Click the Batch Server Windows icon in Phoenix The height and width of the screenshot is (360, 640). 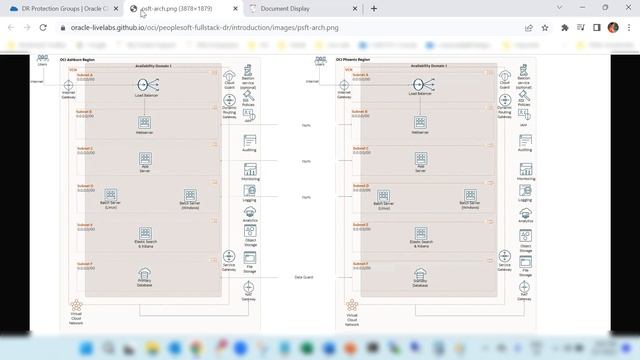470,195
